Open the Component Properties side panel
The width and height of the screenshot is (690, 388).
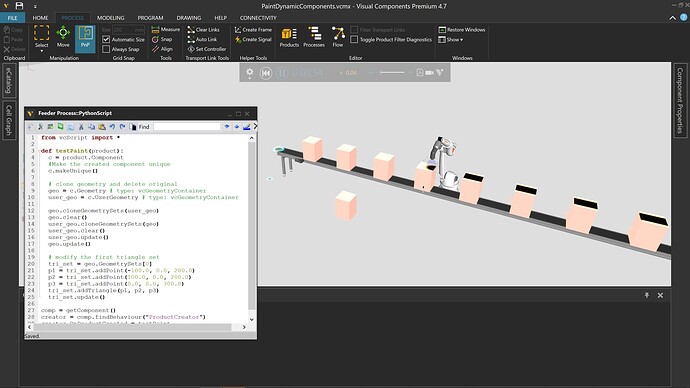click(680, 100)
